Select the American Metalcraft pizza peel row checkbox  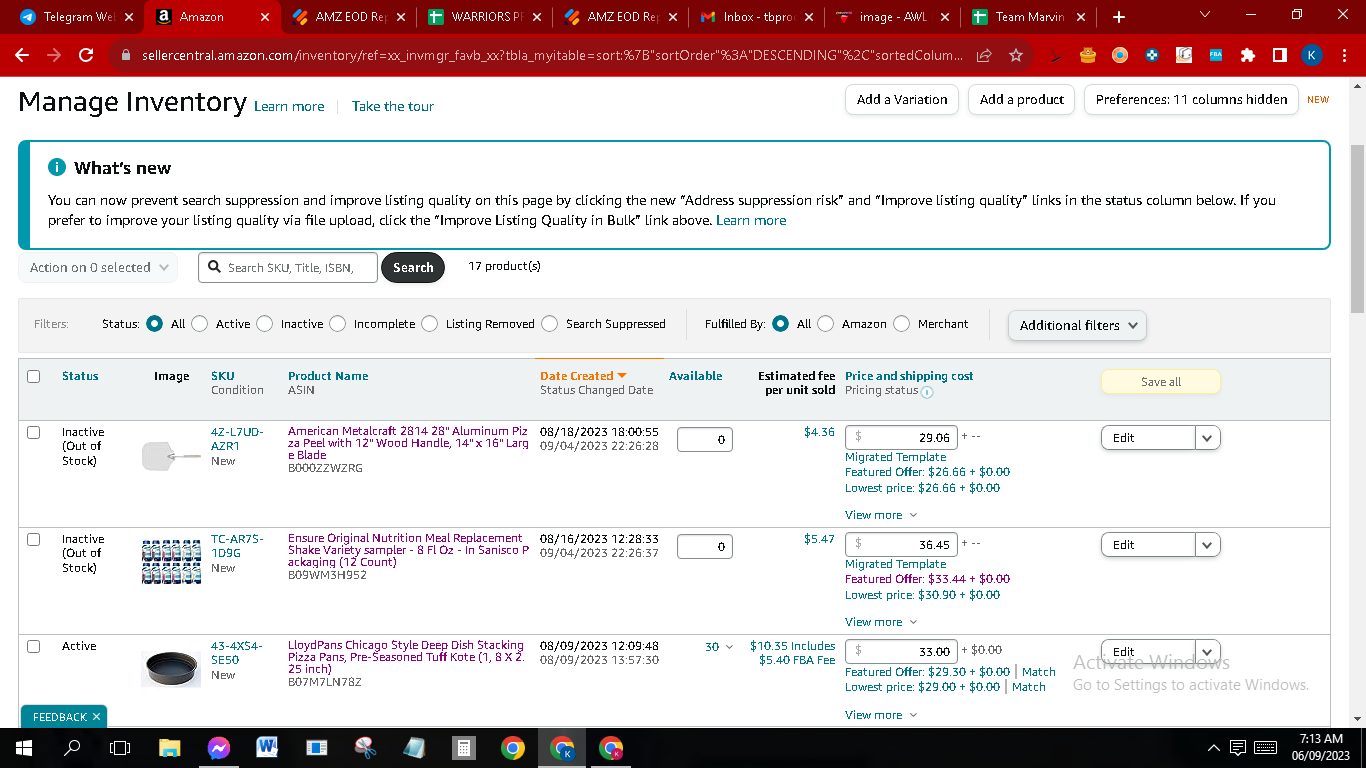tap(34, 432)
